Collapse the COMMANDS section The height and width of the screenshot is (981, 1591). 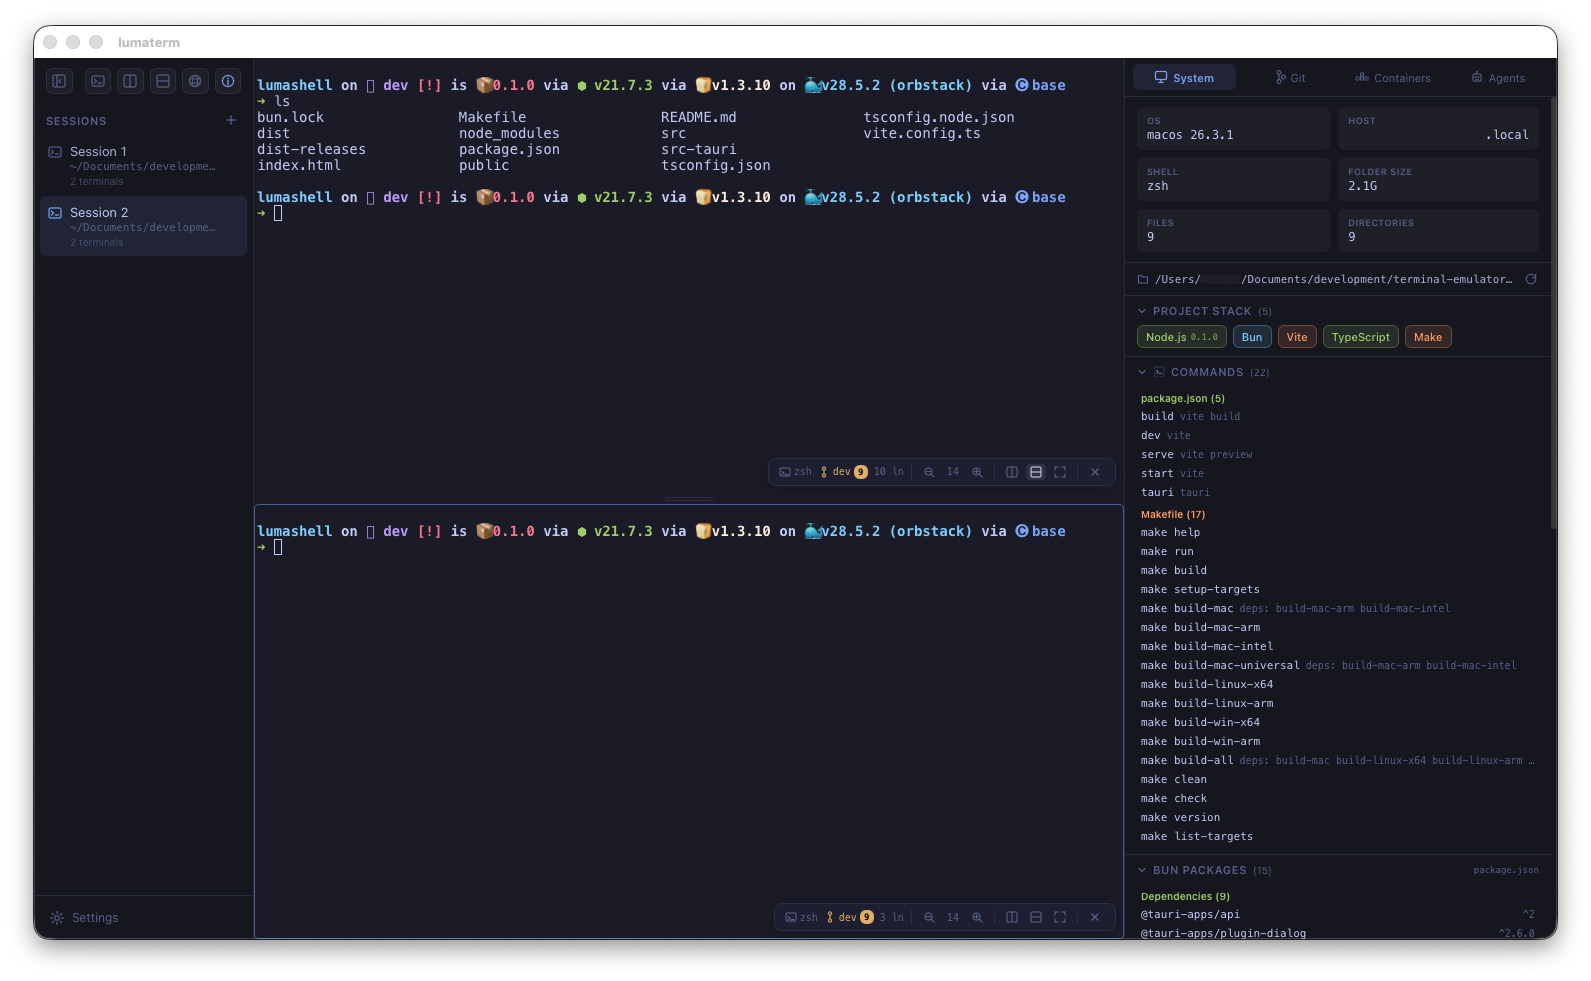[1142, 372]
